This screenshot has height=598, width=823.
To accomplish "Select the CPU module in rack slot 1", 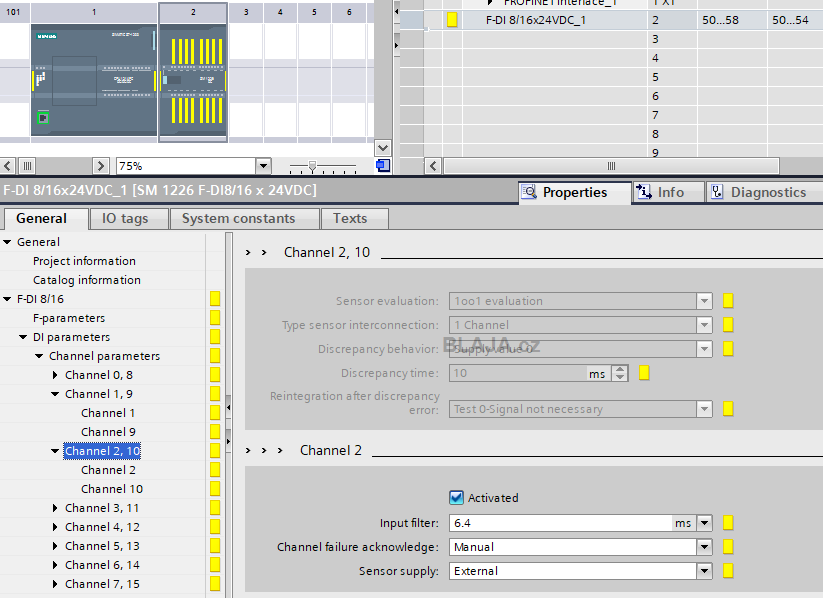I will pyautogui.click(x=94, y=80).
